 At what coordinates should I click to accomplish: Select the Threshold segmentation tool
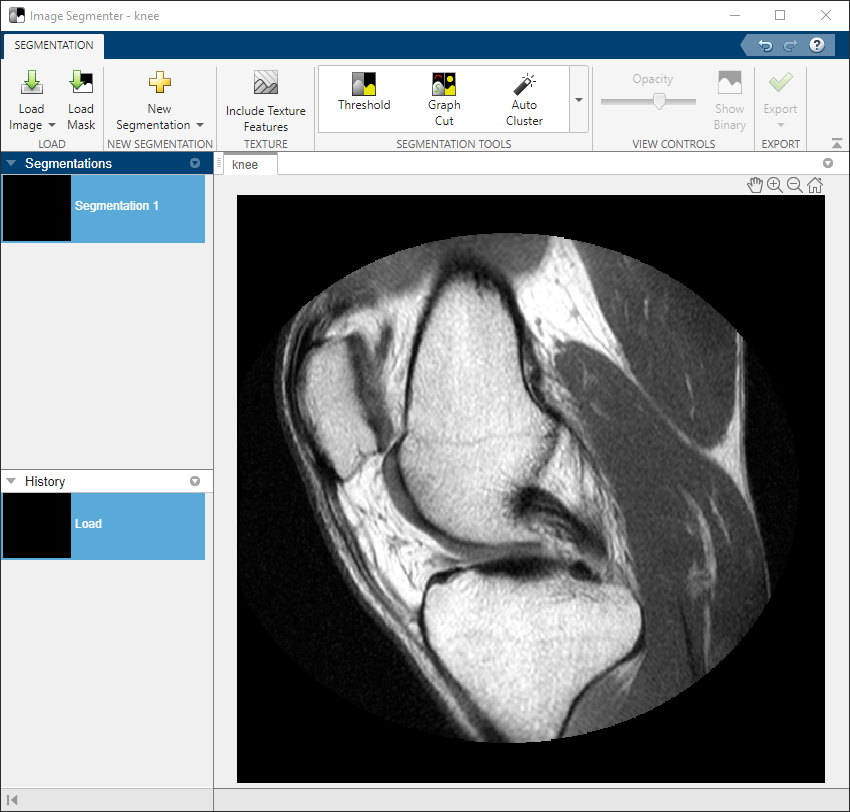click(x=364, y=86)
